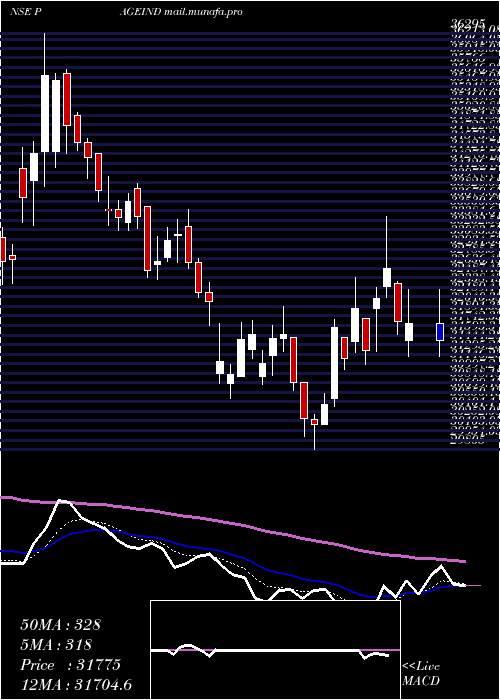Click the Live MACD inset chart box

pyautogui.click(x=275, y=650)
